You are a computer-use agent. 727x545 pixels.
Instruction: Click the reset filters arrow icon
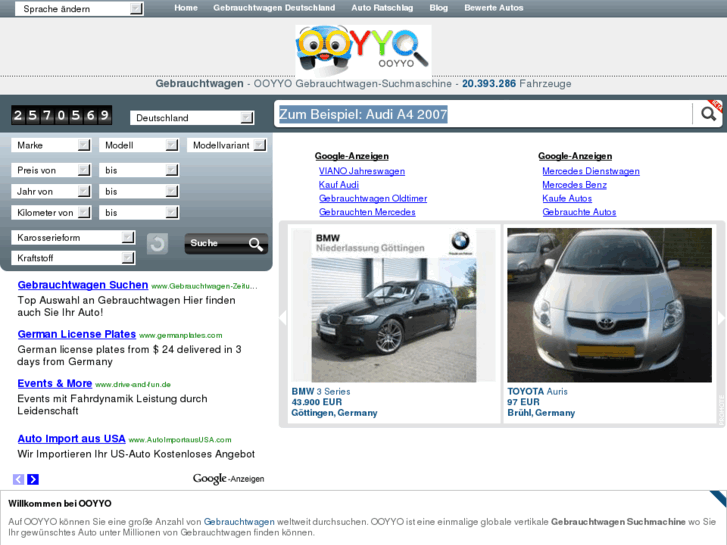point(157,244)
